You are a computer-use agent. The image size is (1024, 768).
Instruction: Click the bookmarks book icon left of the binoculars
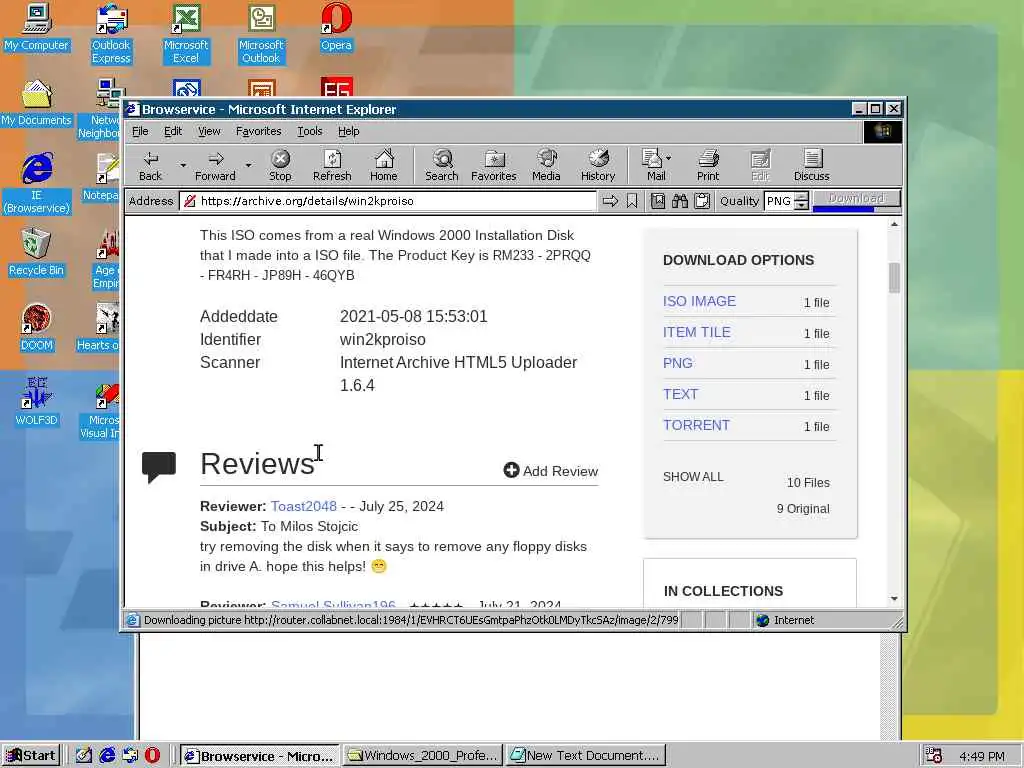pyautogui.click(x=658, y=201)
